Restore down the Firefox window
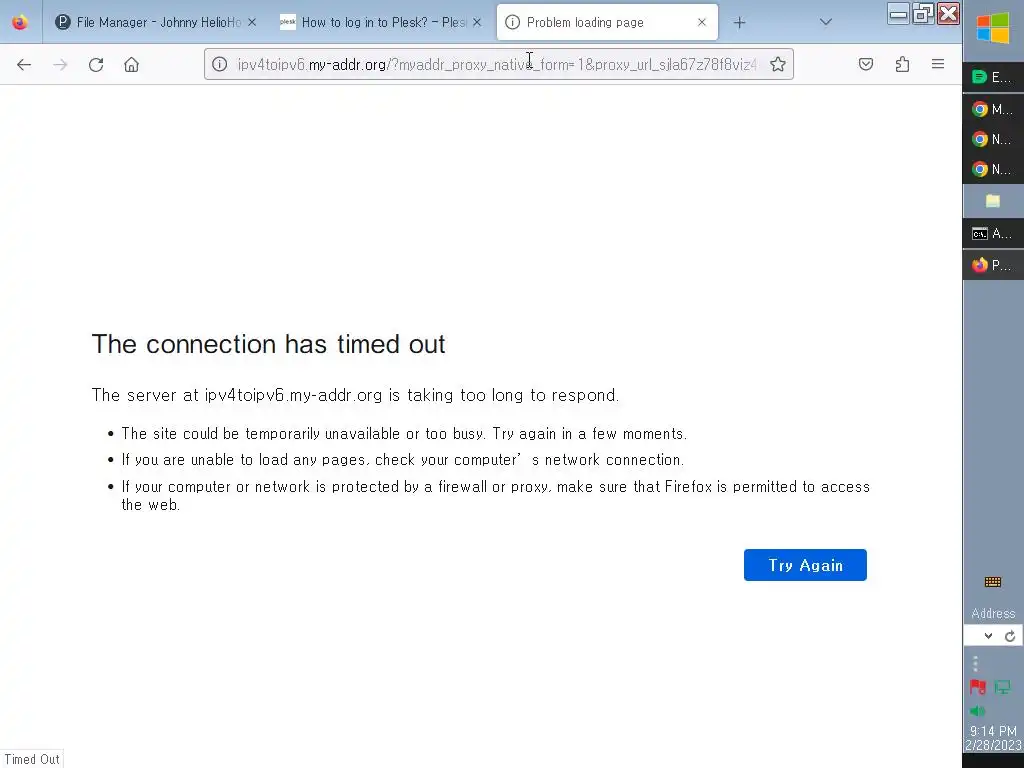The width and height of the screenshot is (1024, 768). (x=923, y=13)
